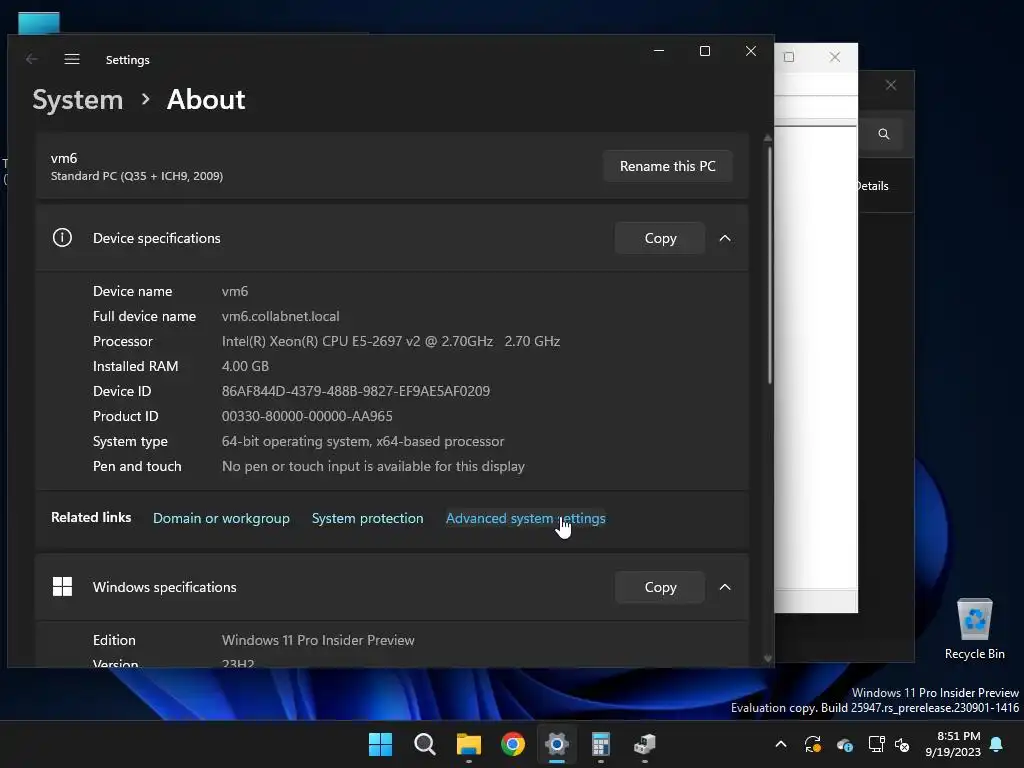This screenshot has width=1024, height=768.
Task: Open the notification bell
Action: tap(997, 744)
